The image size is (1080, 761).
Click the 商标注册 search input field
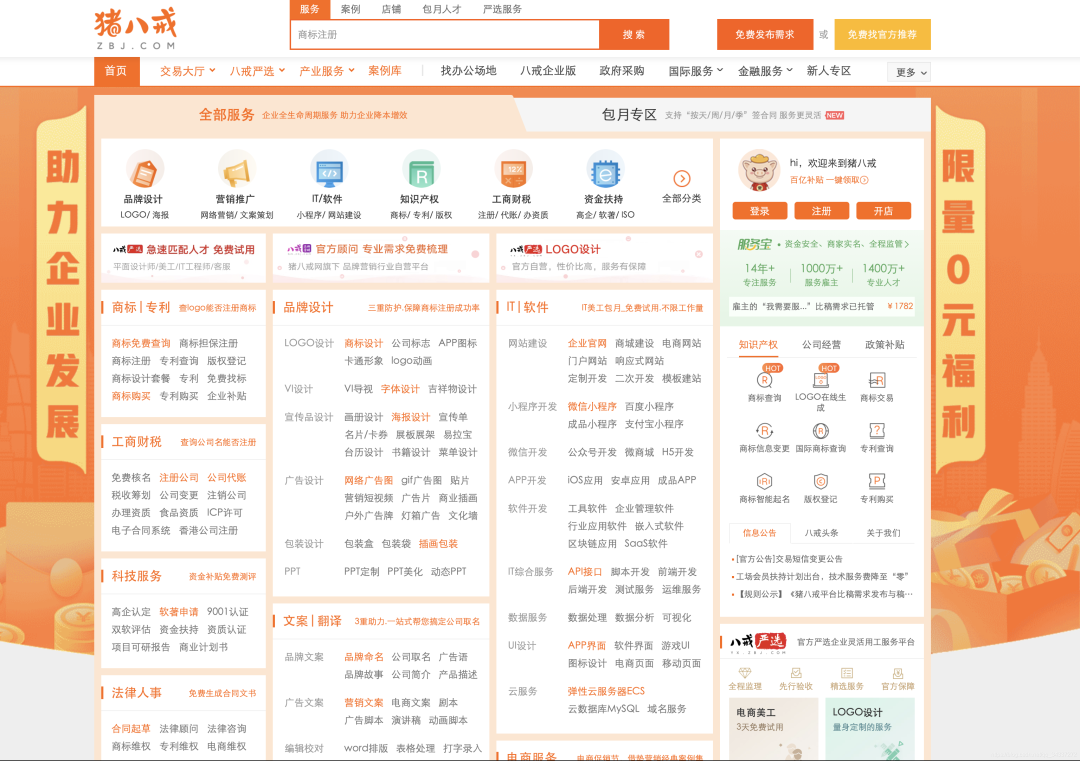pyautogui.click(x=445, y=34)
